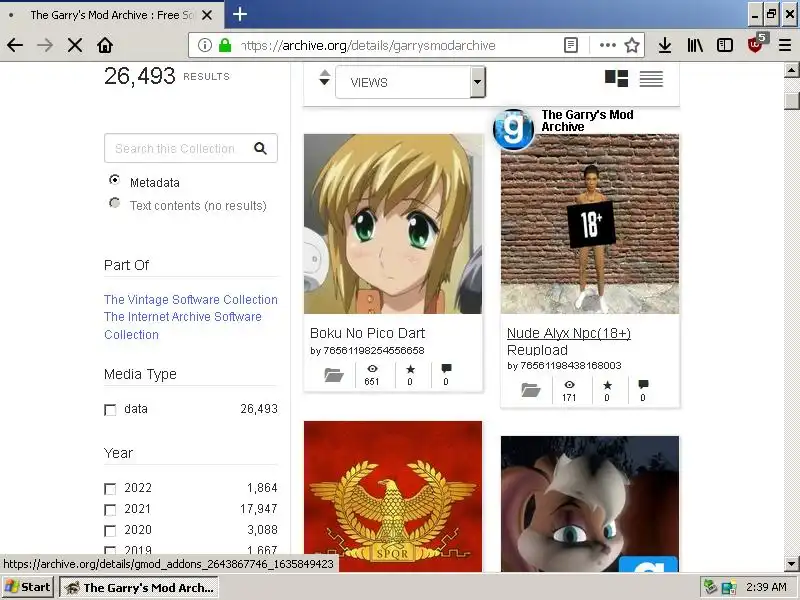Viewport: 800px width, 600px height.
Task: Open page actions three-dot menu
Action: pyautogui.click(x=607, y=45)
